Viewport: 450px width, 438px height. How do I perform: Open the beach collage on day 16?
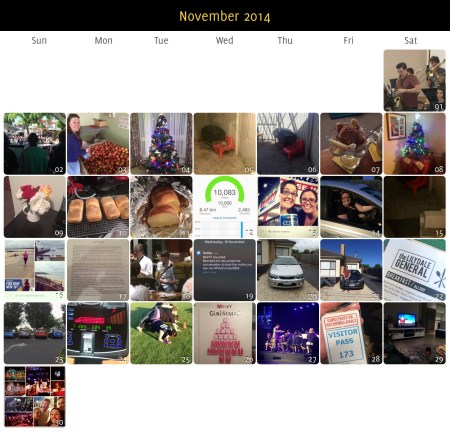pos(35,270)
